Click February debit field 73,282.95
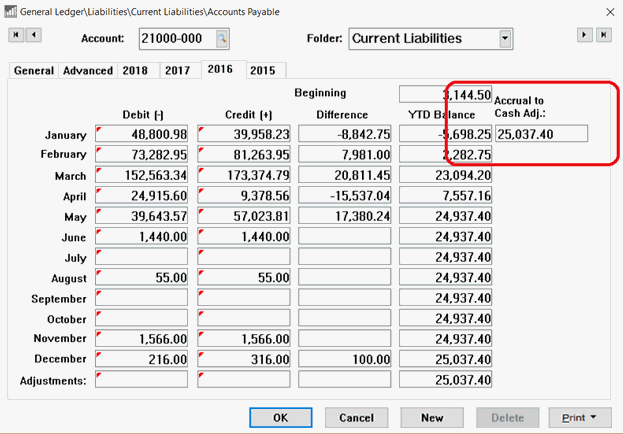 coord(141,154)
